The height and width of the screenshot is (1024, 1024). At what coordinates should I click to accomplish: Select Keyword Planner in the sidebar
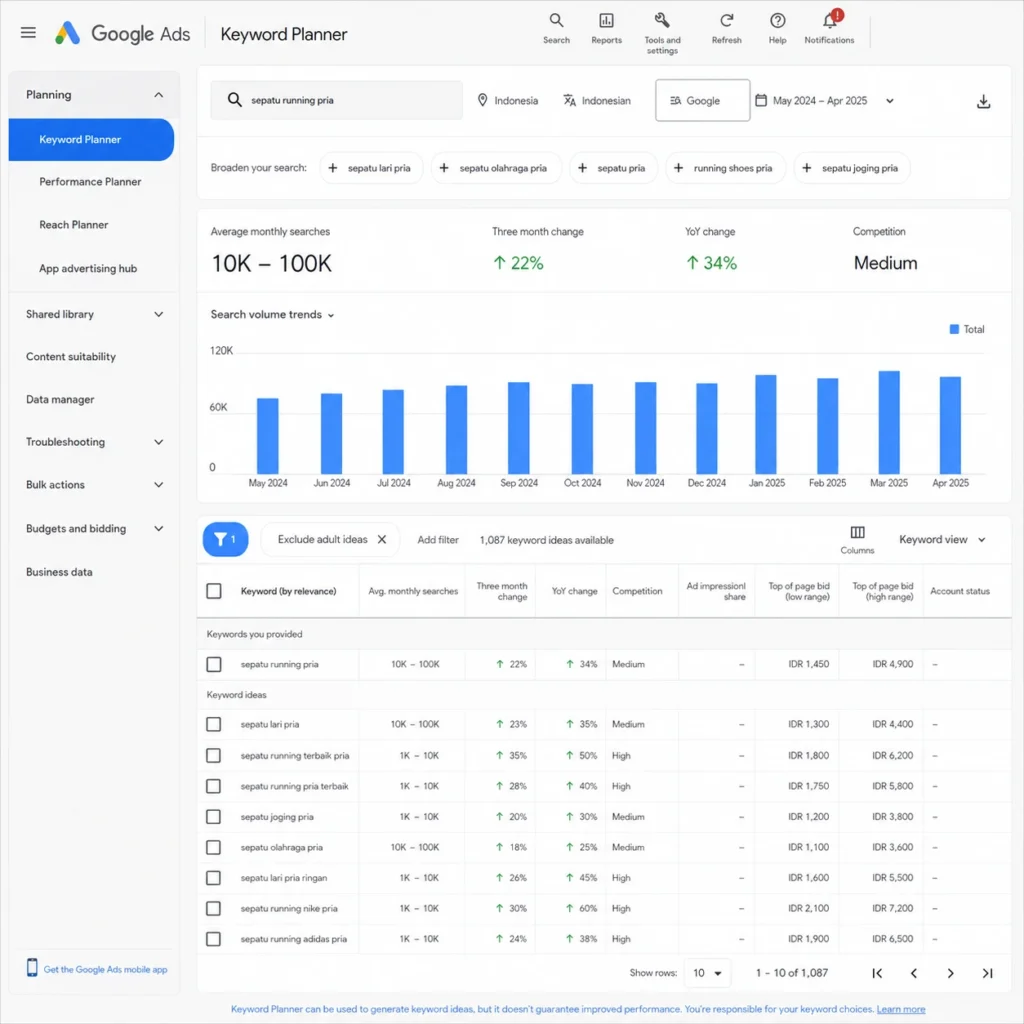click(91, 140)
